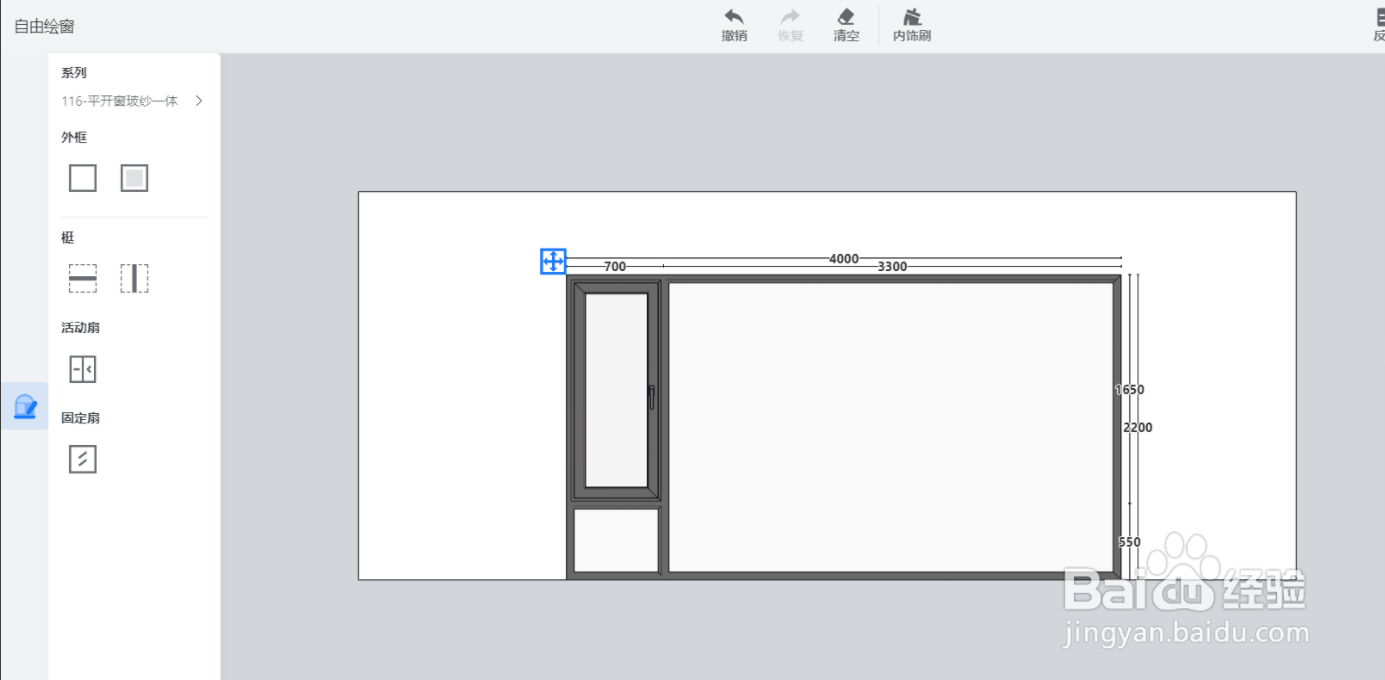Click the 自由绘窗 title text
Image resolution: width=1385 pixels, height=680 pixels.
[x=44, y=26]
